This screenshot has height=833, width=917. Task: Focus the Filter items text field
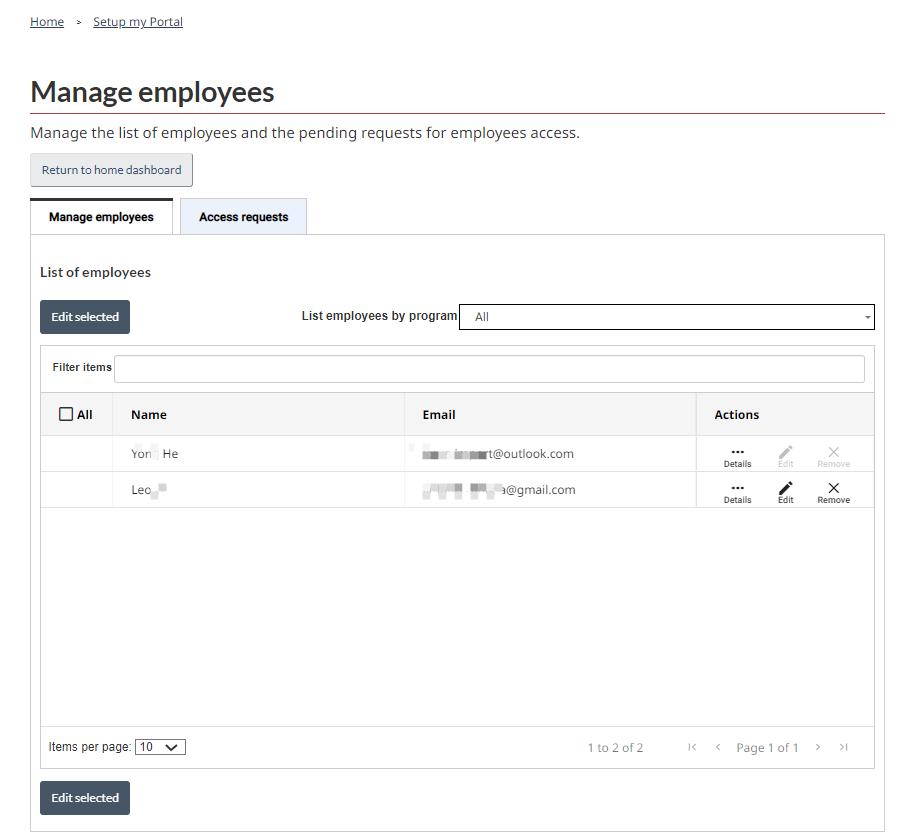coord(489,368)
